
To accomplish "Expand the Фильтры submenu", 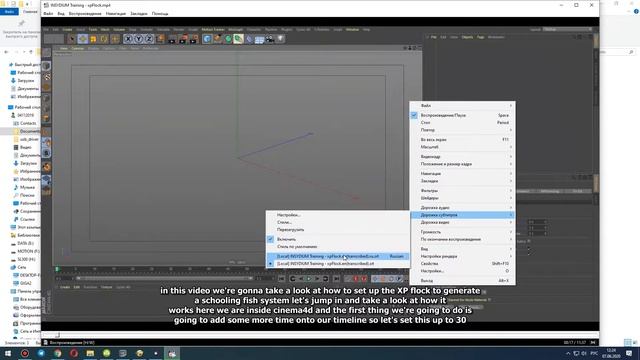I will [462, 191].
